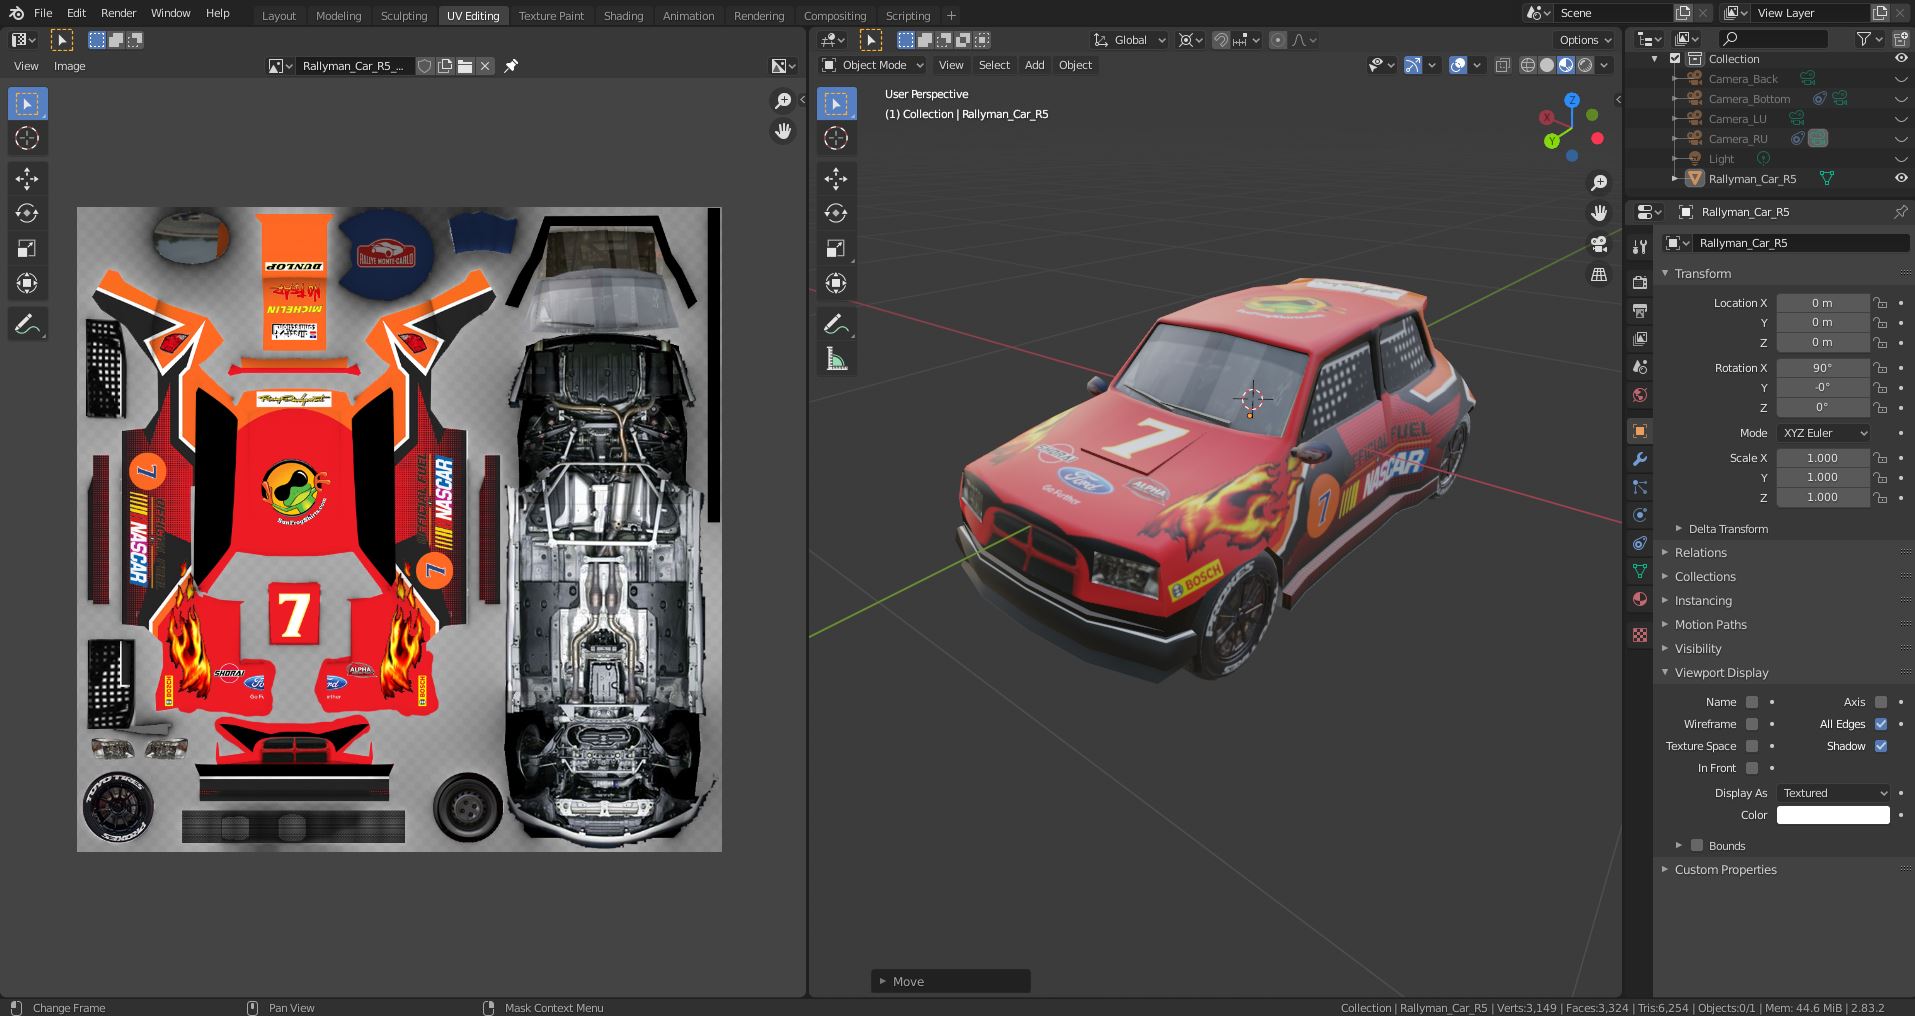Image resolution: width=1915 pixels, height=1016 pixels.
Task: Open the Material properties tab
Action: 1639,599
